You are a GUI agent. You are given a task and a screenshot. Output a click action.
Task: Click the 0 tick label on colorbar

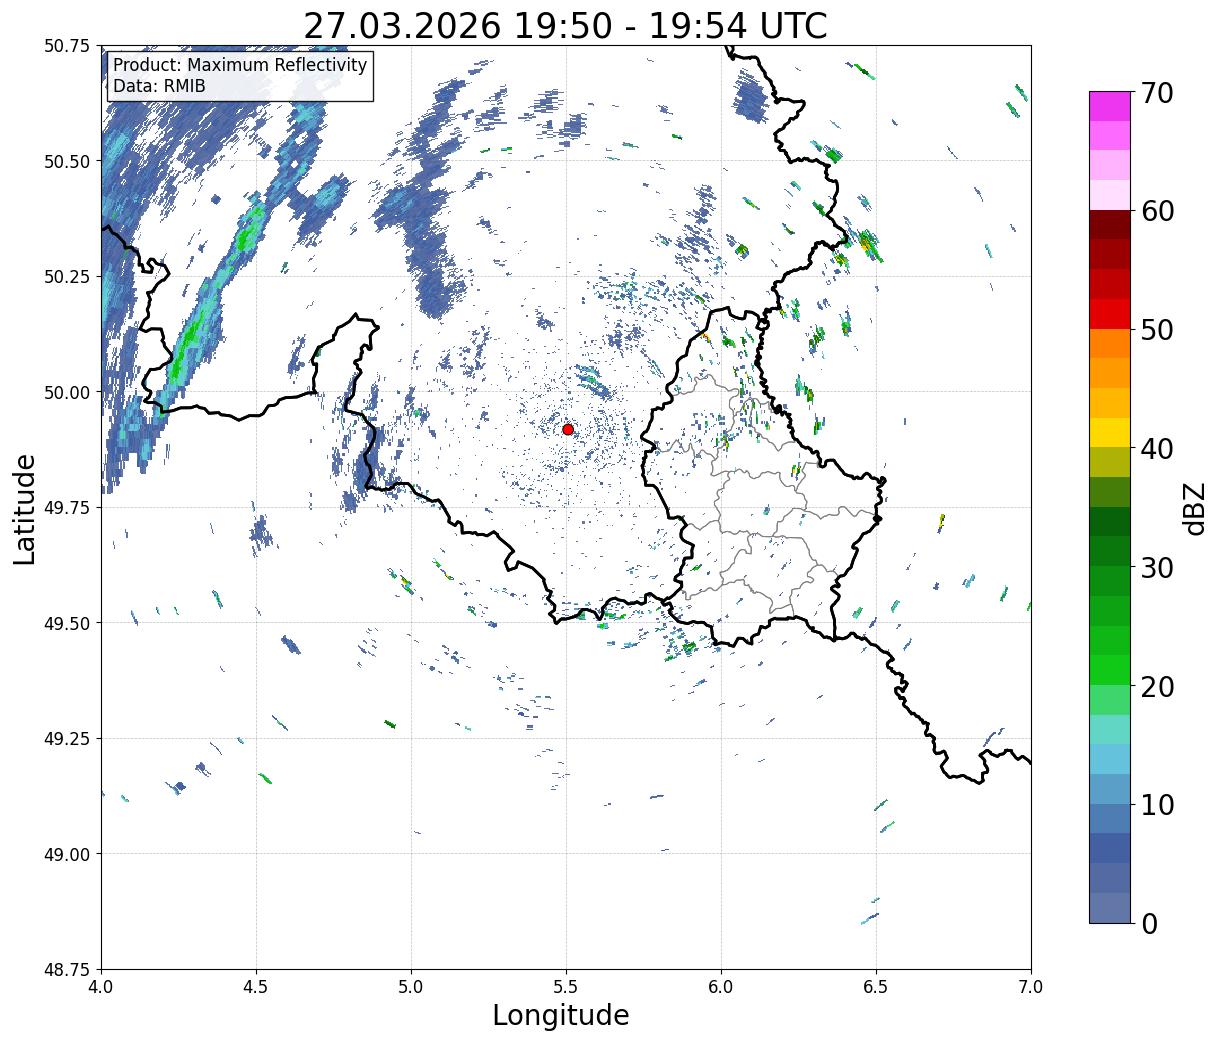point(1149,924)
